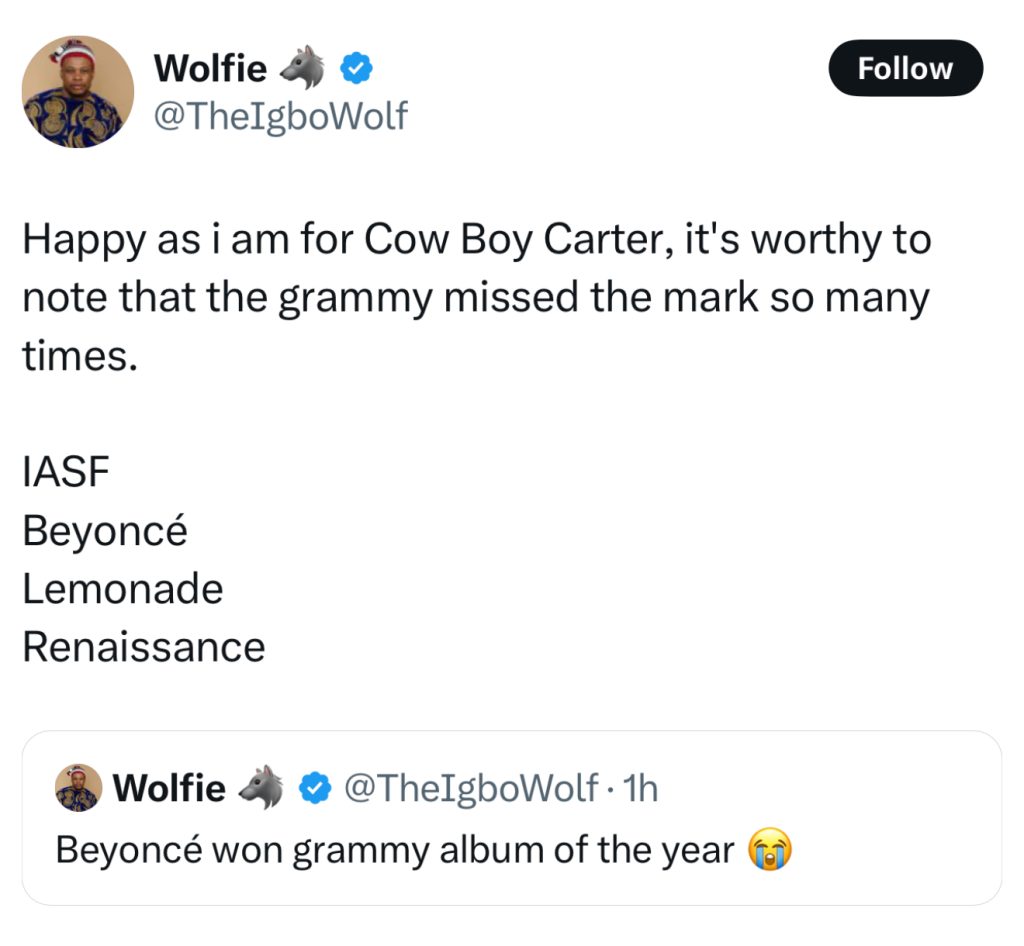The width and height of the screenshot is (1024, 946).
Task: Click the verified badge in the quoted tweet
Action: click(x=316, y=789)
